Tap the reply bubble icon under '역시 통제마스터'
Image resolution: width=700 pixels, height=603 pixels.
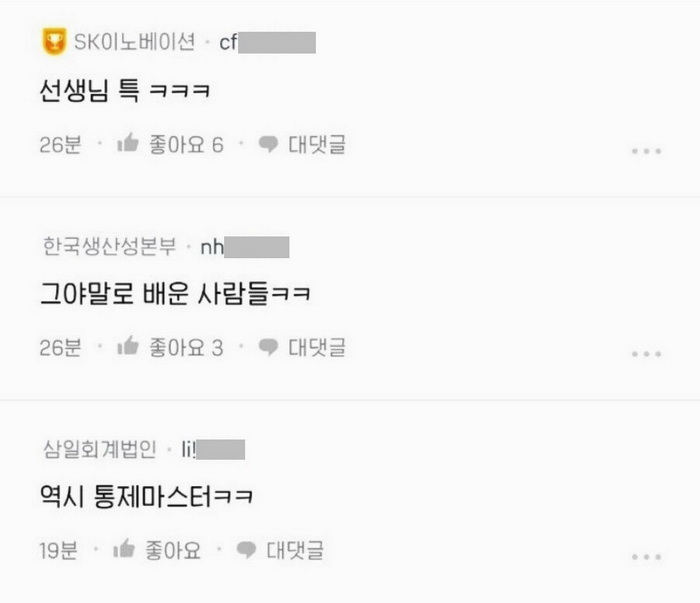246,550
